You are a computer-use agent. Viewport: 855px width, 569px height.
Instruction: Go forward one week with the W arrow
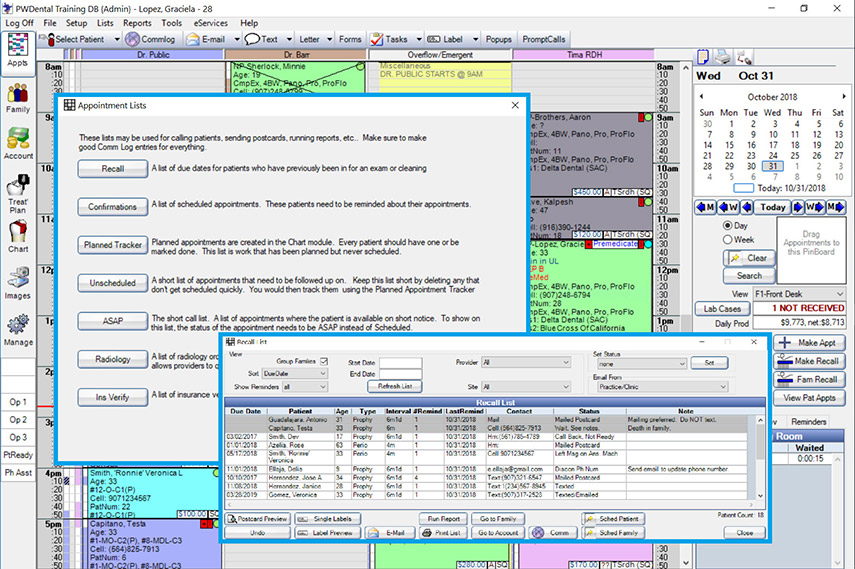[x=815, y=207]
